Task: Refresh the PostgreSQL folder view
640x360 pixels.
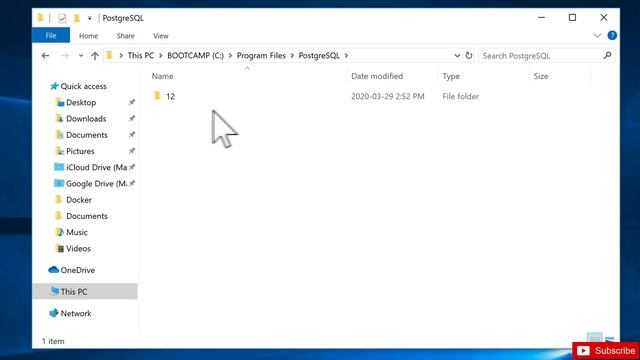Action: (x=469, y=56)
